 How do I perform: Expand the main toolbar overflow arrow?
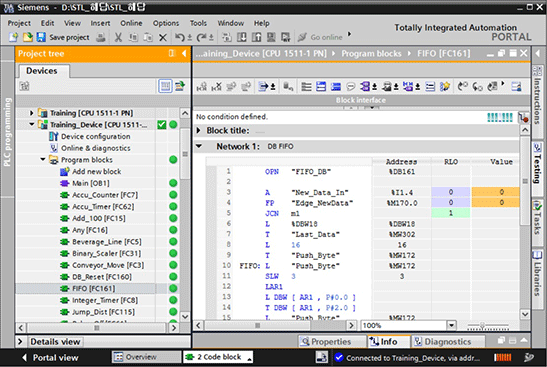point(349,34)
